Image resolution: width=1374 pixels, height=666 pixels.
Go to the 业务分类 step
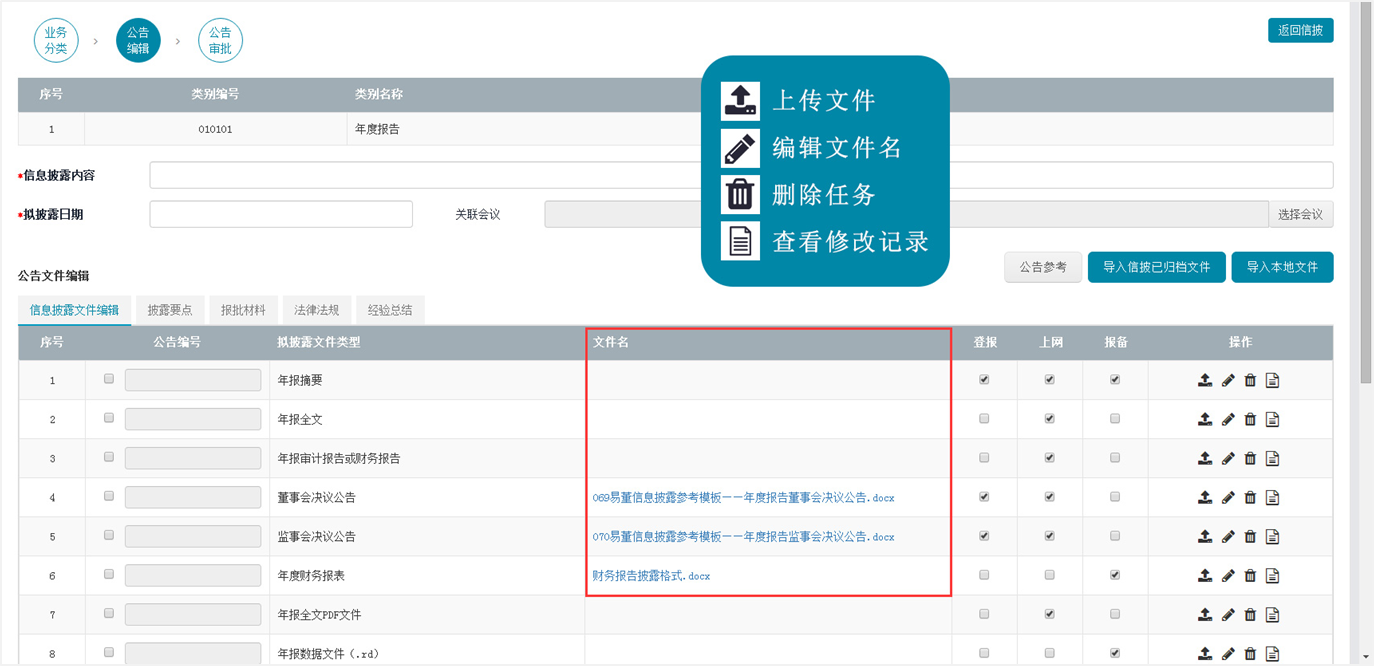click(x=56, y=41)
